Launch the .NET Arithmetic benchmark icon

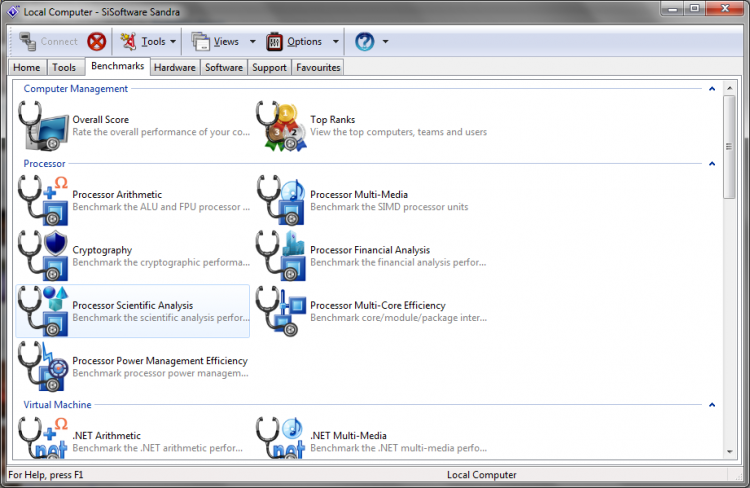tap(43, 438)
